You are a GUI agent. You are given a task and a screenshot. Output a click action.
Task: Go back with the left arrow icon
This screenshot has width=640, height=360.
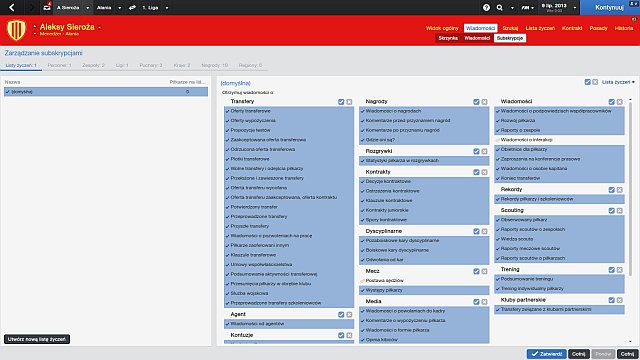point(12,7)
